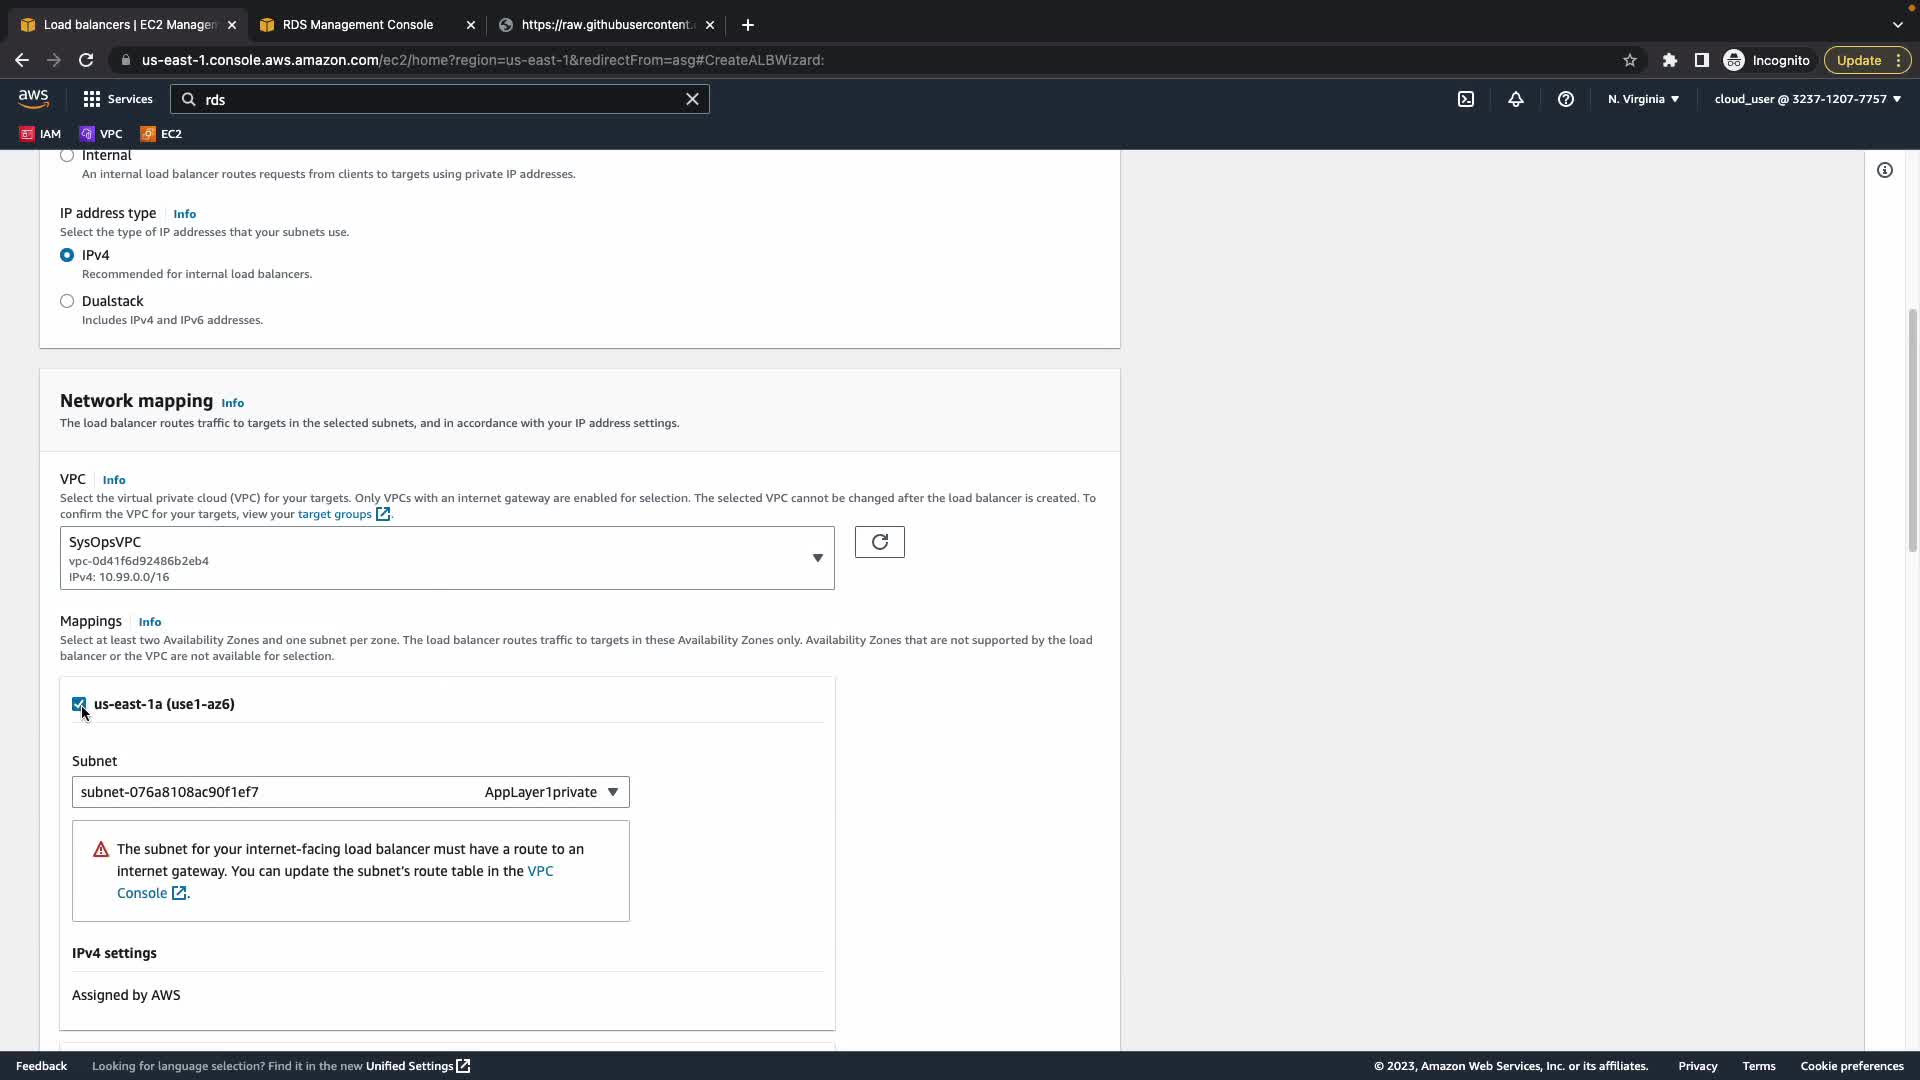
Task: Click the AWS logo home icon
Action: point(33,98)
